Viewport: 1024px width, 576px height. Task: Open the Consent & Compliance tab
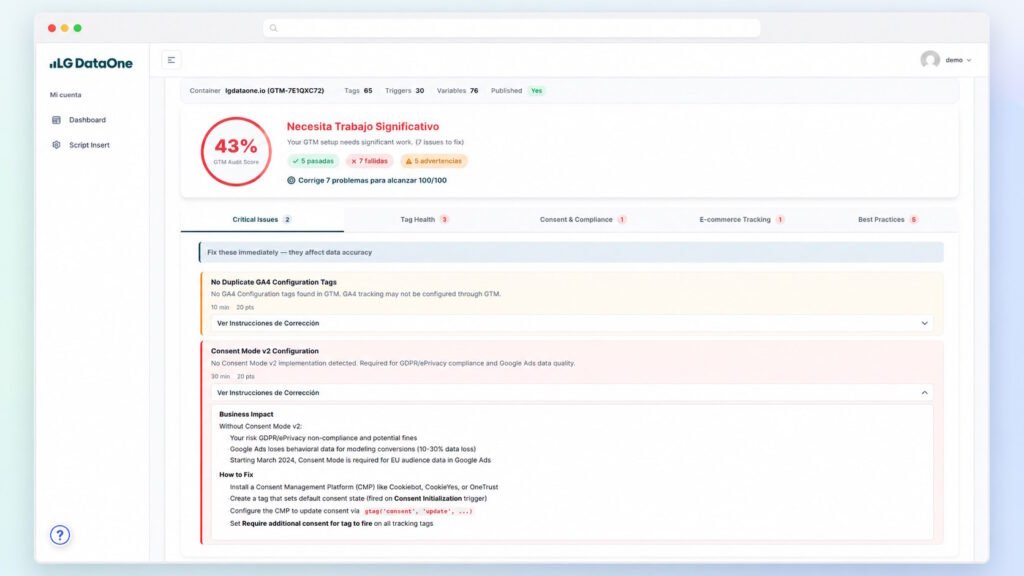(583, 219)
